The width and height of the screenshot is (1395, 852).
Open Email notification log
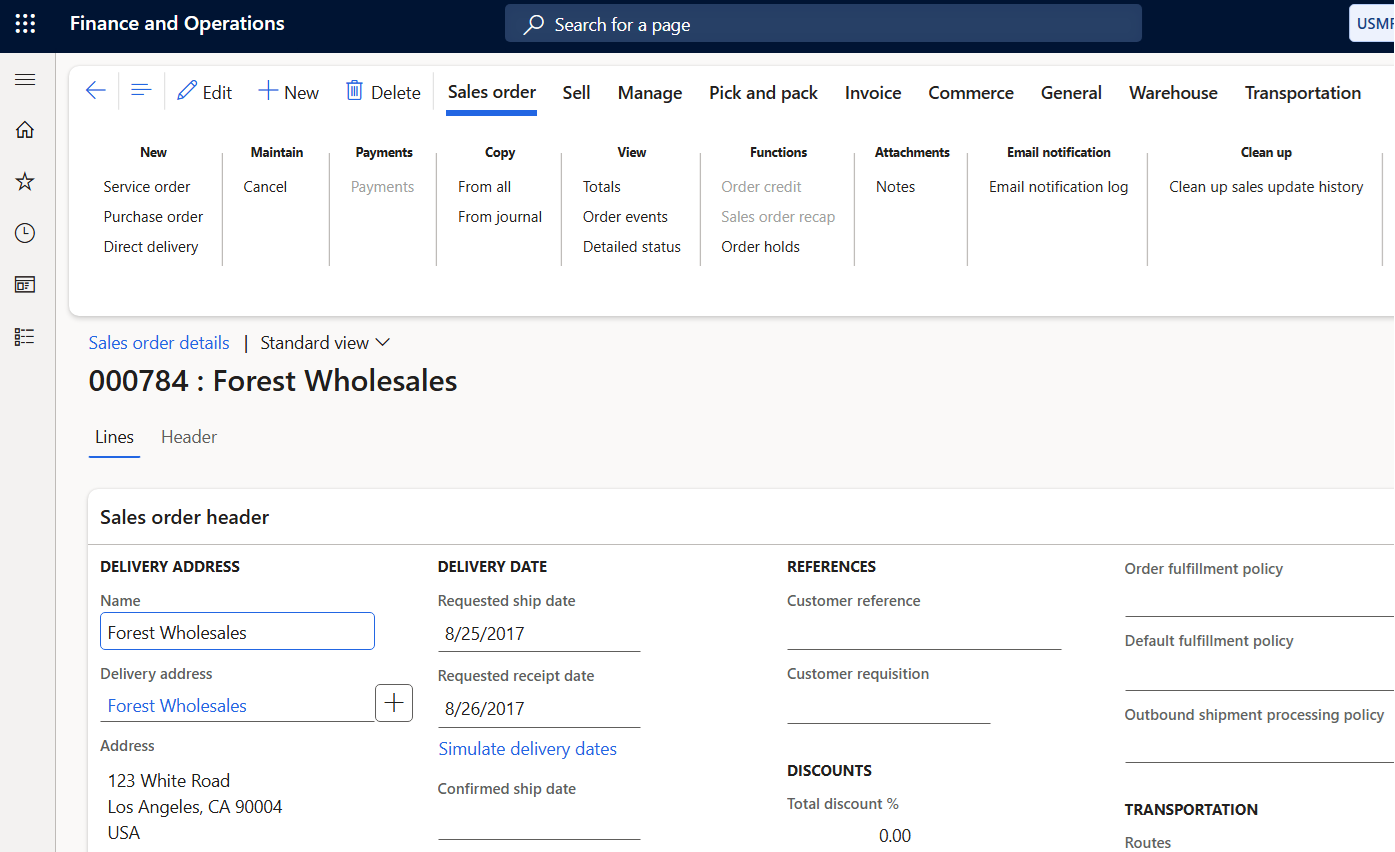[x=1058, y=187]
